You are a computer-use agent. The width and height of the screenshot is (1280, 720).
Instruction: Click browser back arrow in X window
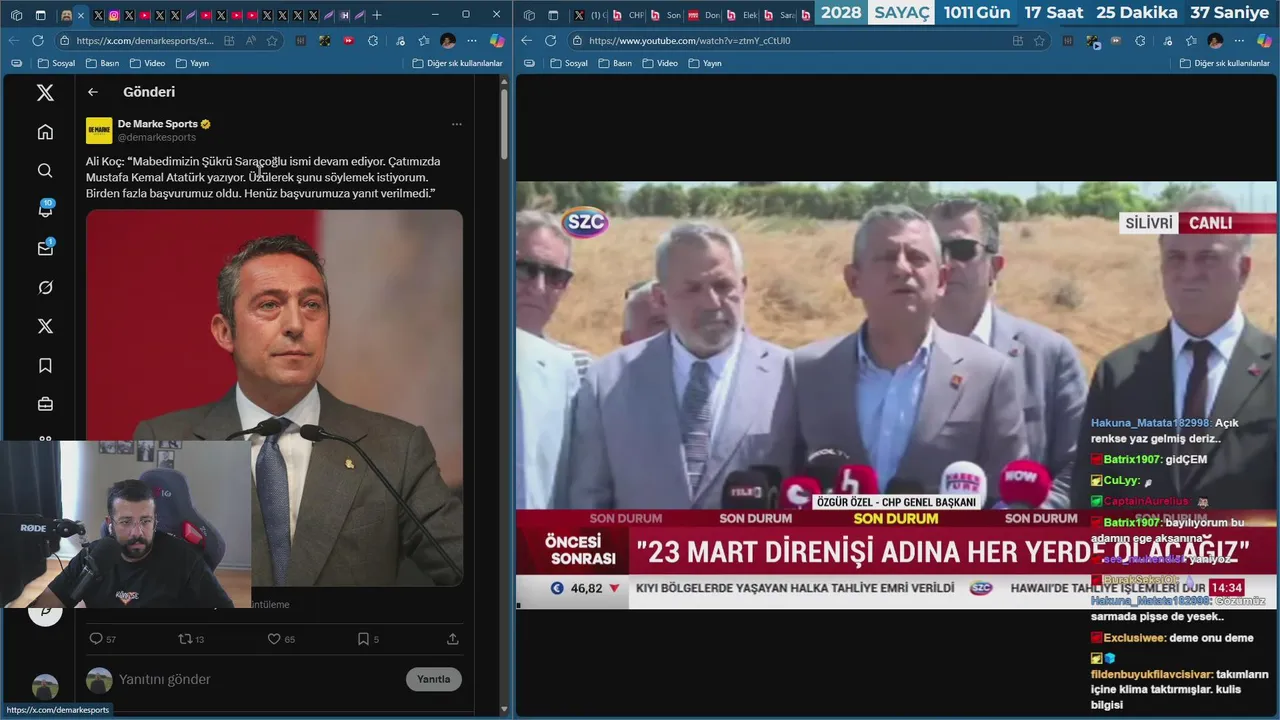click(x=13, y=41)
